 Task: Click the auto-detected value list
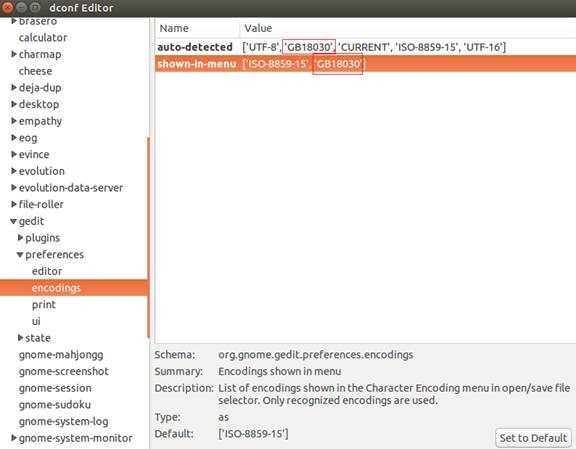(x=374, y=47)
